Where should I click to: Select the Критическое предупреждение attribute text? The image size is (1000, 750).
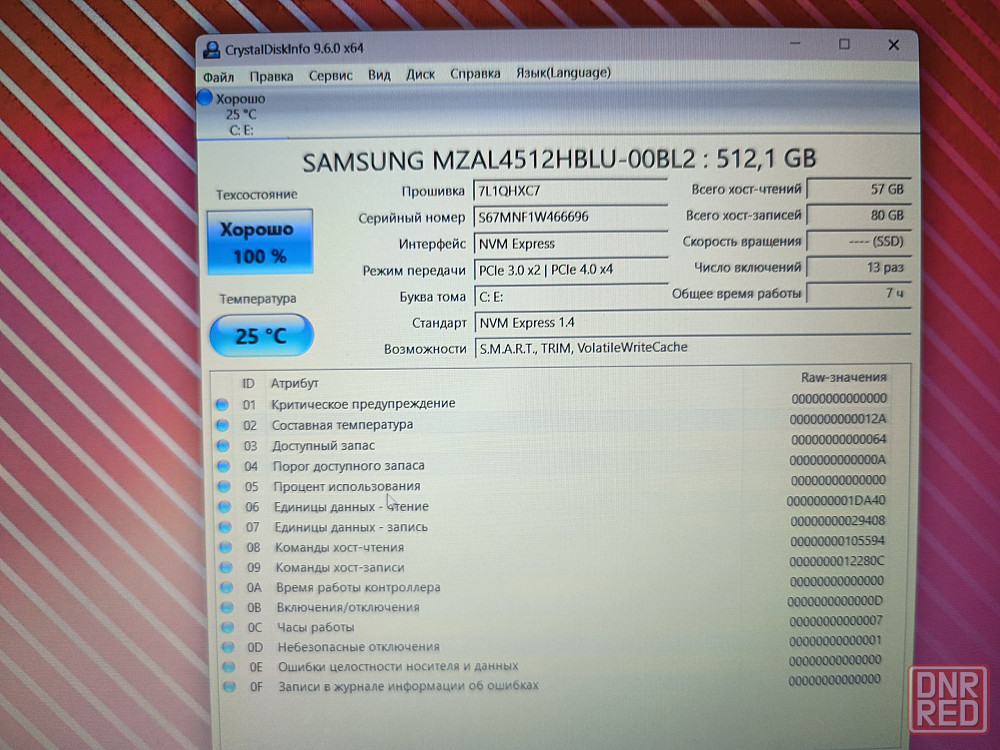363,404
